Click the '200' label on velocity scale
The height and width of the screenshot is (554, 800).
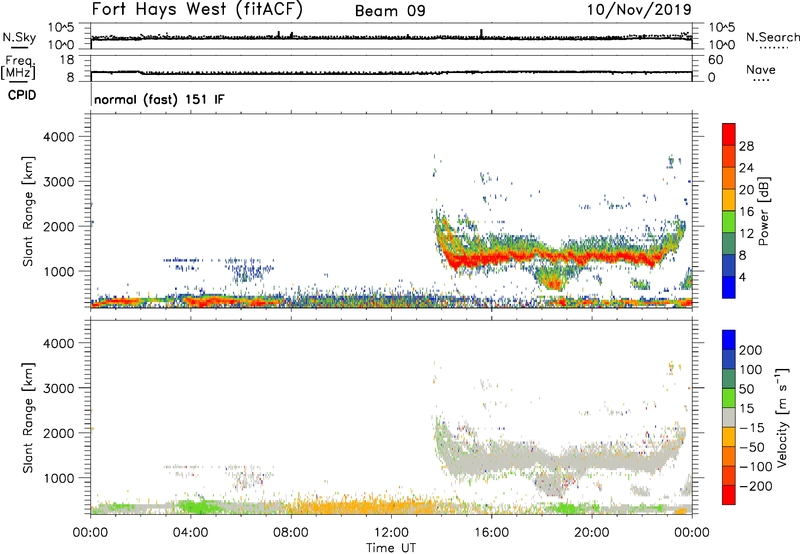coord(751,350)
